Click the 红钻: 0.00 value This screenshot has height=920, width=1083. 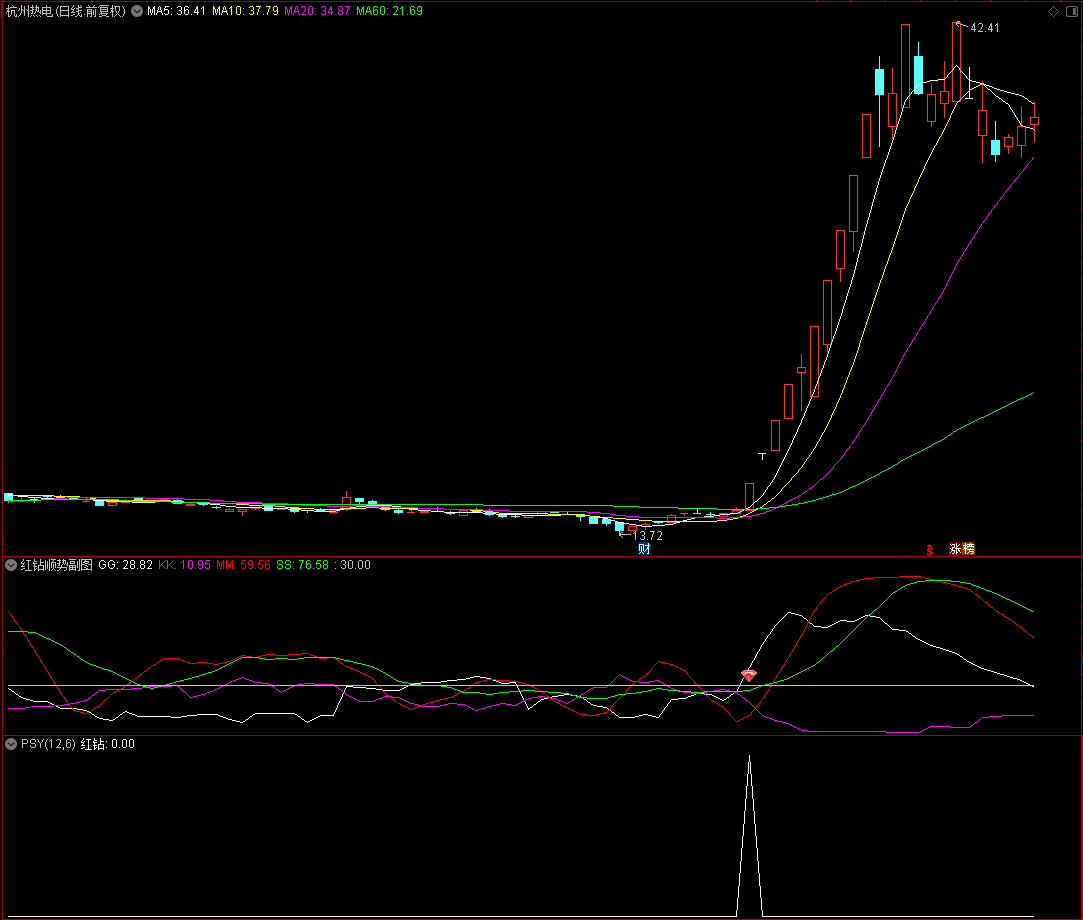click(x=108, y=744)
